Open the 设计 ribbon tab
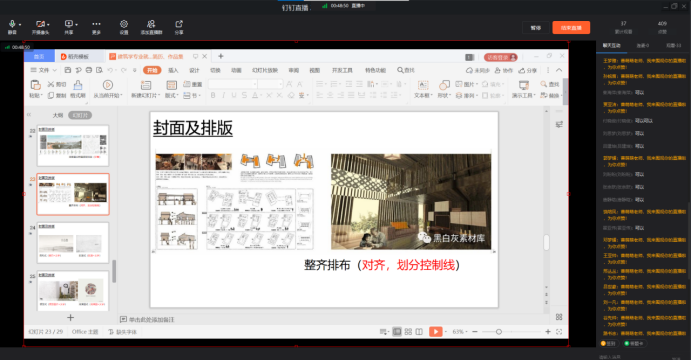The image size is (691, 361). pyautogui.click(x=194, y=70)
